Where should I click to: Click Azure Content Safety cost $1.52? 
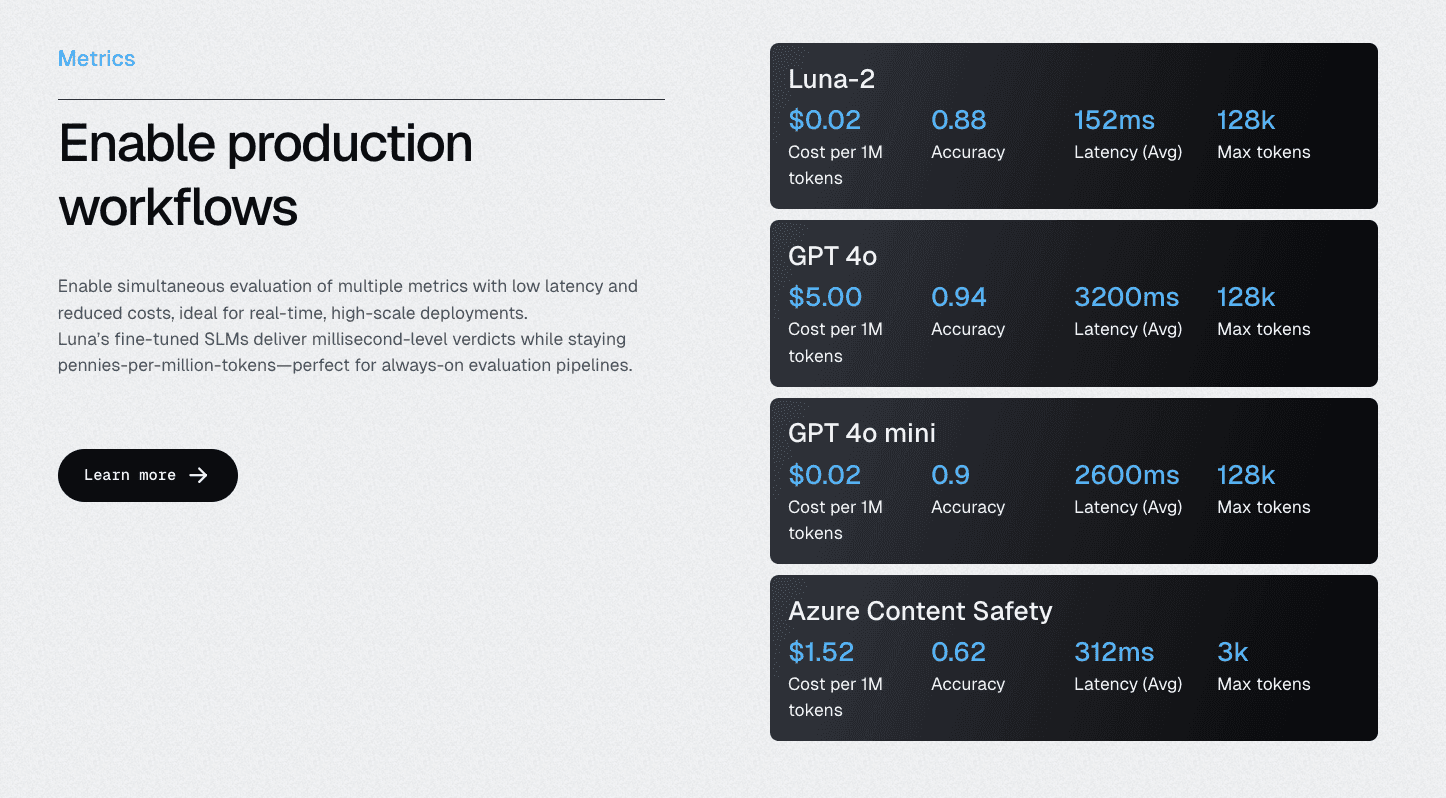pos(821,652)
